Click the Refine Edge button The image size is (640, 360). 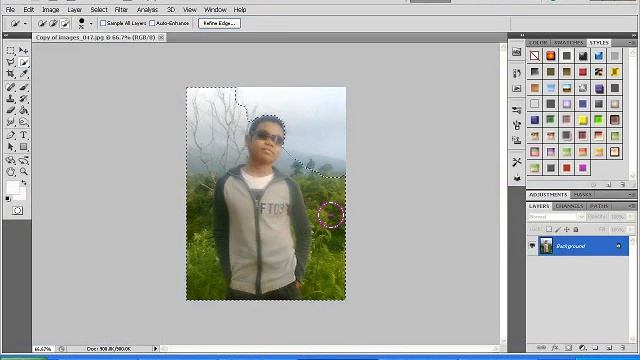click(220, 23)
